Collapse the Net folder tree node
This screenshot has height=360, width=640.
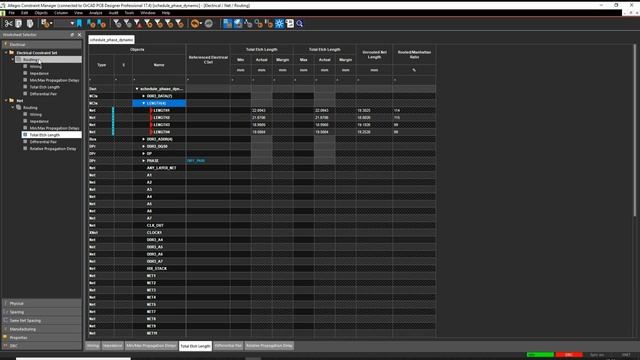(x=6, y=100)
